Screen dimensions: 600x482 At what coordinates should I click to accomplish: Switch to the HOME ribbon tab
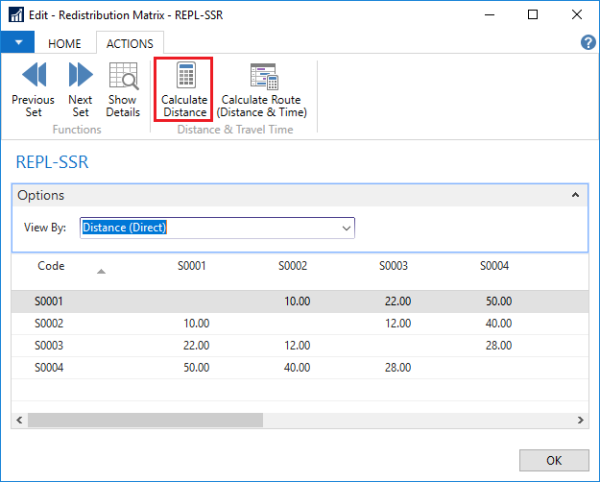click(65, 44)
